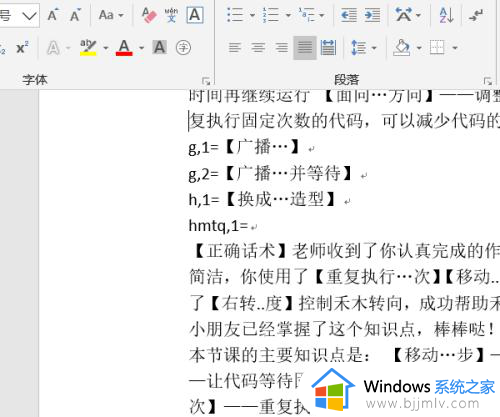Image resolution: width=500 pixels, height=417 pixels.
Task: Align text right
Action: [282, 48]
